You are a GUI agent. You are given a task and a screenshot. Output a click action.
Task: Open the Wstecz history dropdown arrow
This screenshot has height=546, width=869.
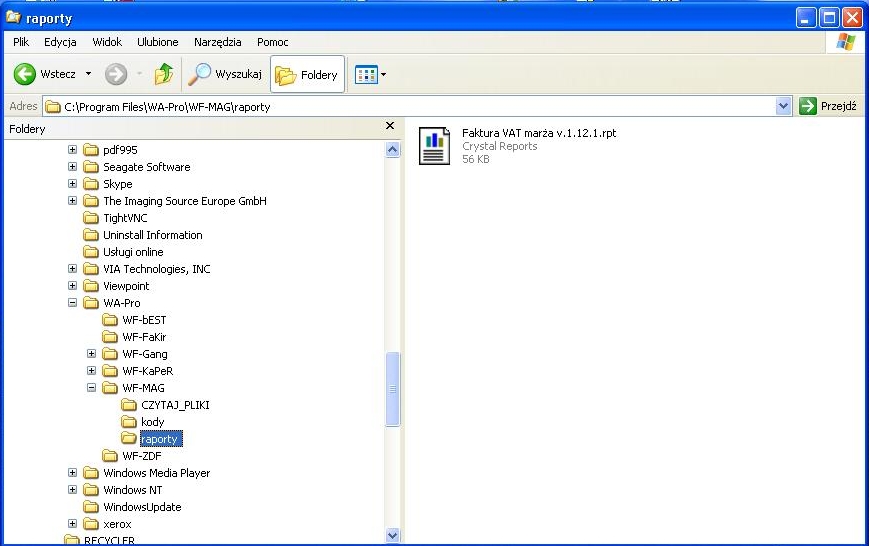(88, 74)
